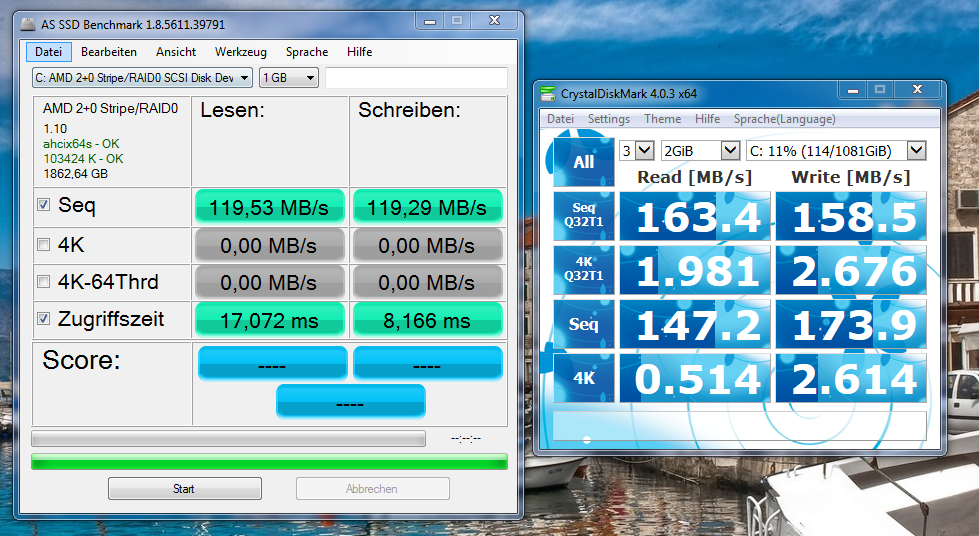This screenshot has height=536, width=979.
Task: Click the write access time 8,166 ms
Action: pyautogui.click(x=428, y=320)
